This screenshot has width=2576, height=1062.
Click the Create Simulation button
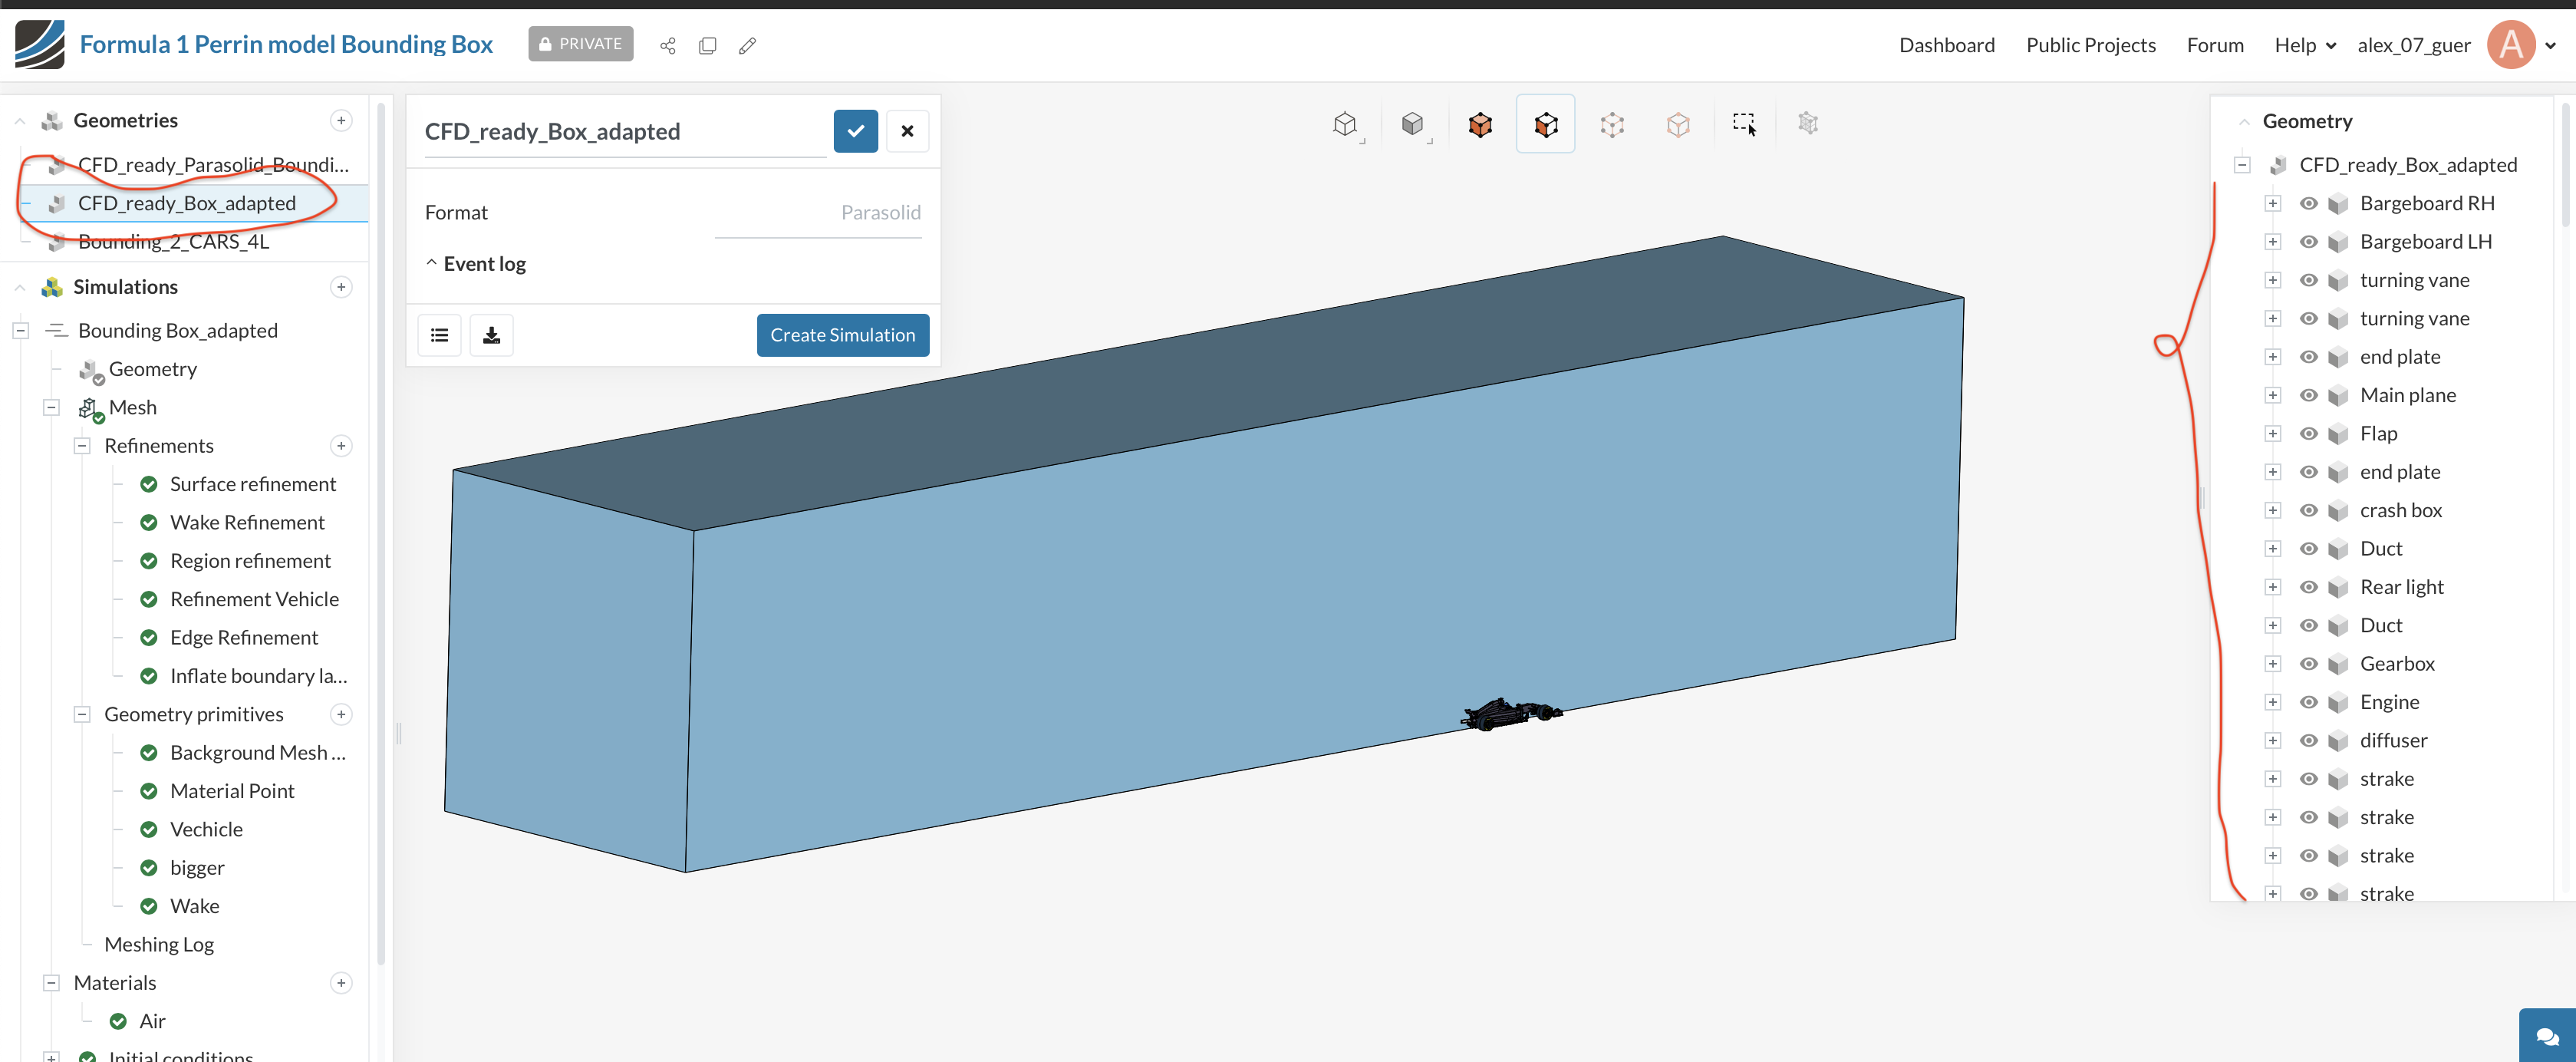click(842, 335)
